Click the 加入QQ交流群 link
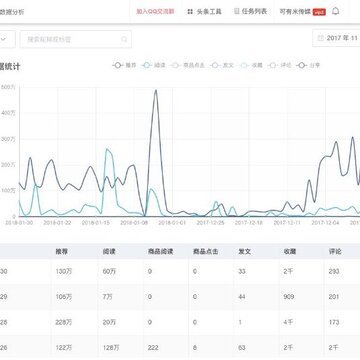 coord(155,12)
